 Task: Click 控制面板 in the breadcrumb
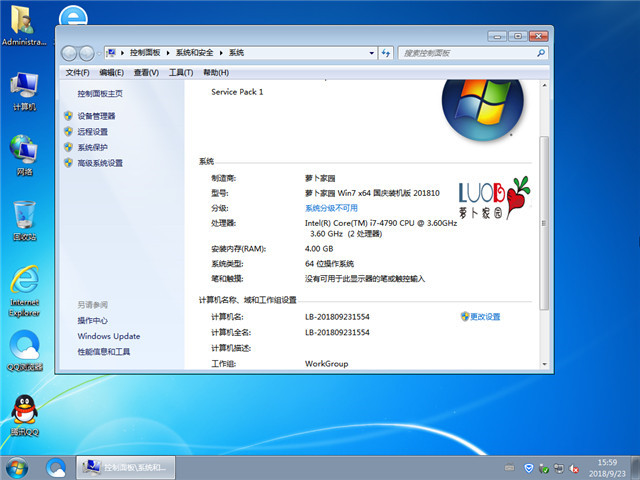(x=145, y=53)
